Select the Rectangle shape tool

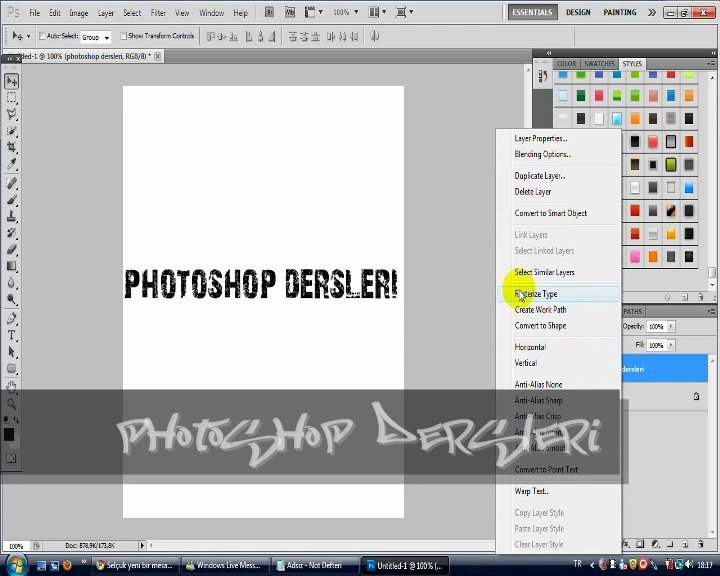(12, 368)
